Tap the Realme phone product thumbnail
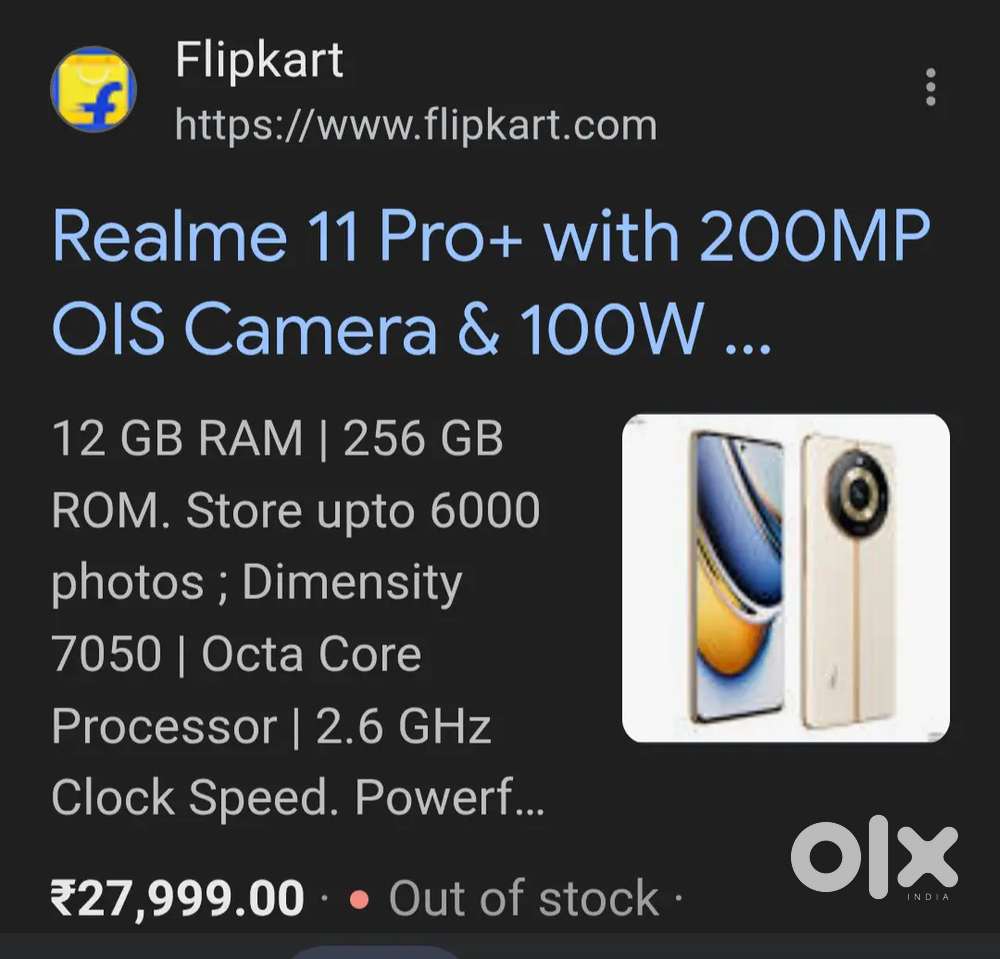Image resolution: width=1000 pixels, height=959 pixels. tap(786, 578)
